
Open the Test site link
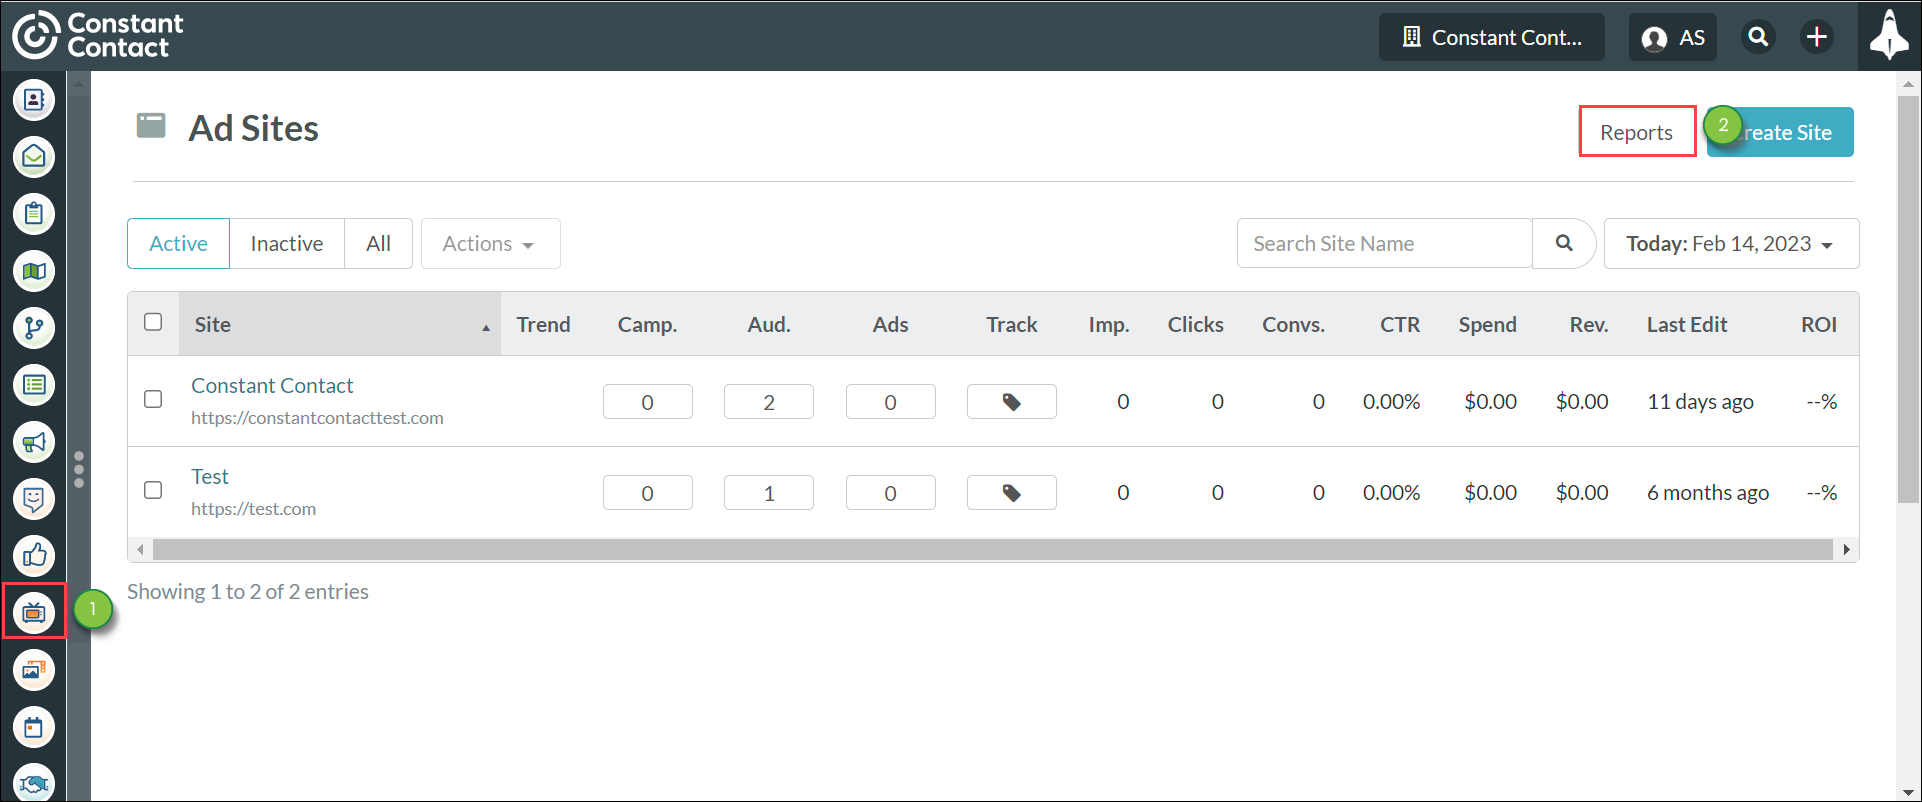[x=210, y=477]
